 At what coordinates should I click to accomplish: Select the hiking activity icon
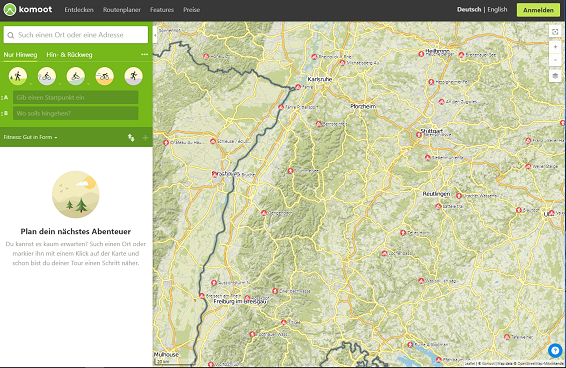tap(18, 76)
